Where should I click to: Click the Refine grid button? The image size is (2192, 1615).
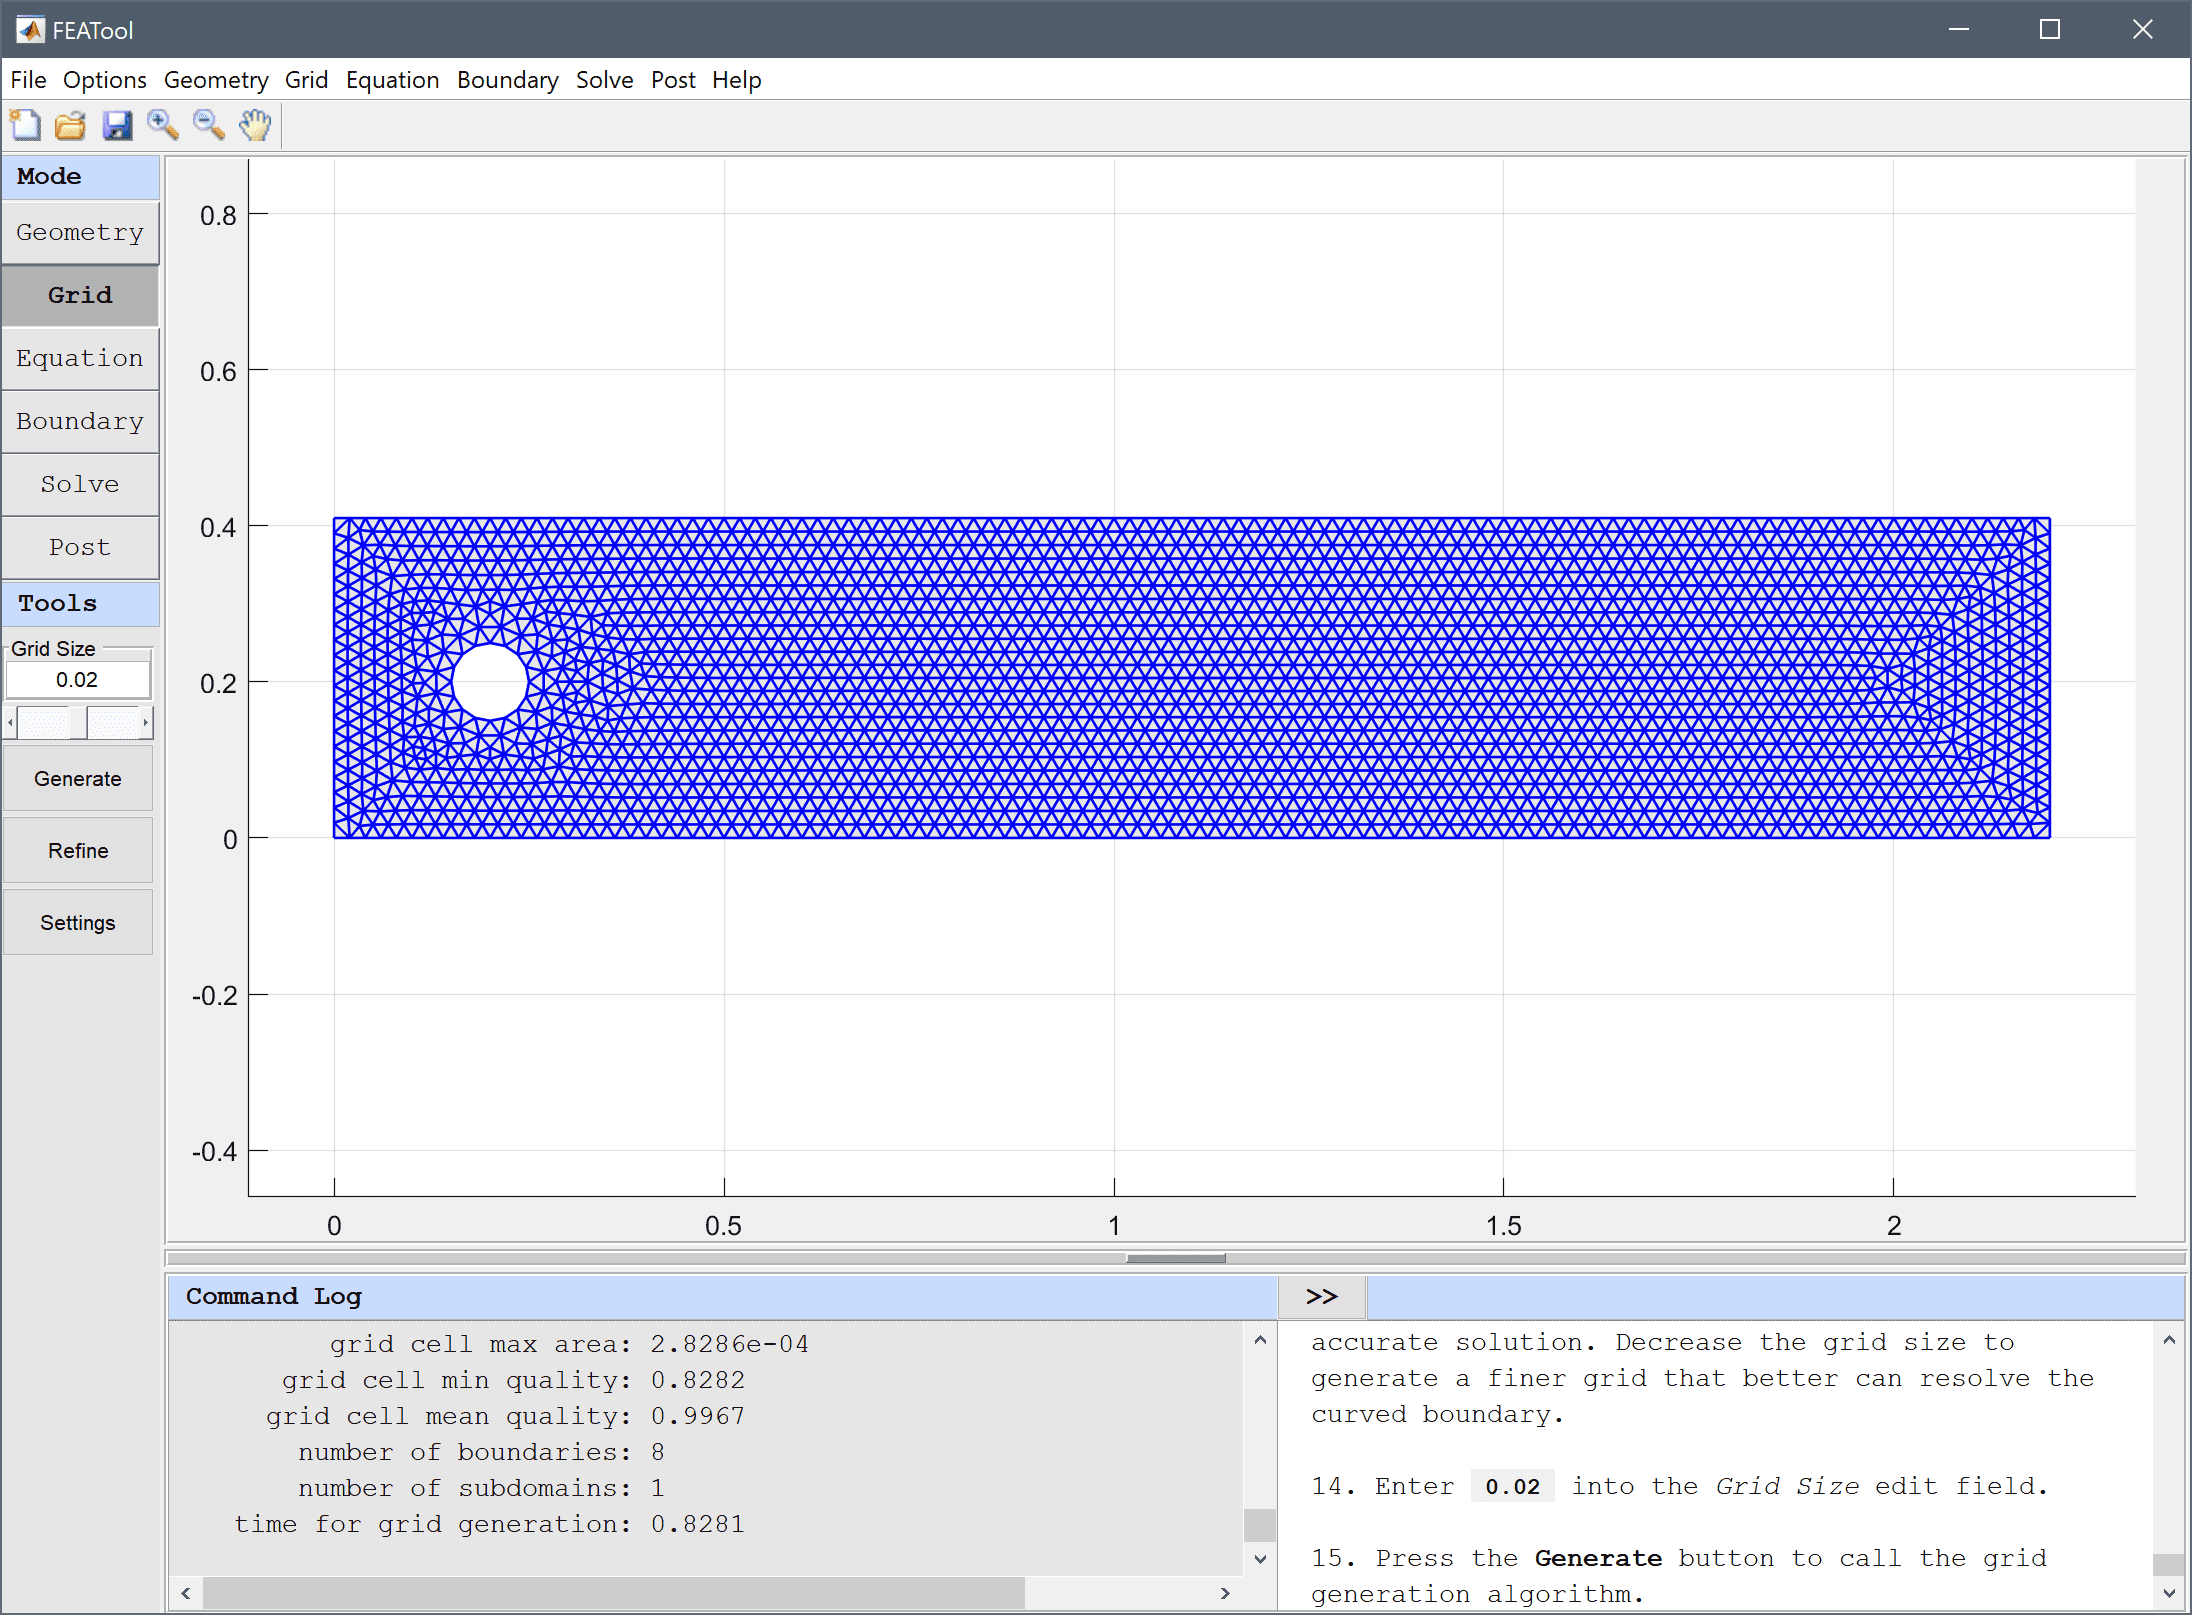click(78, 851)
